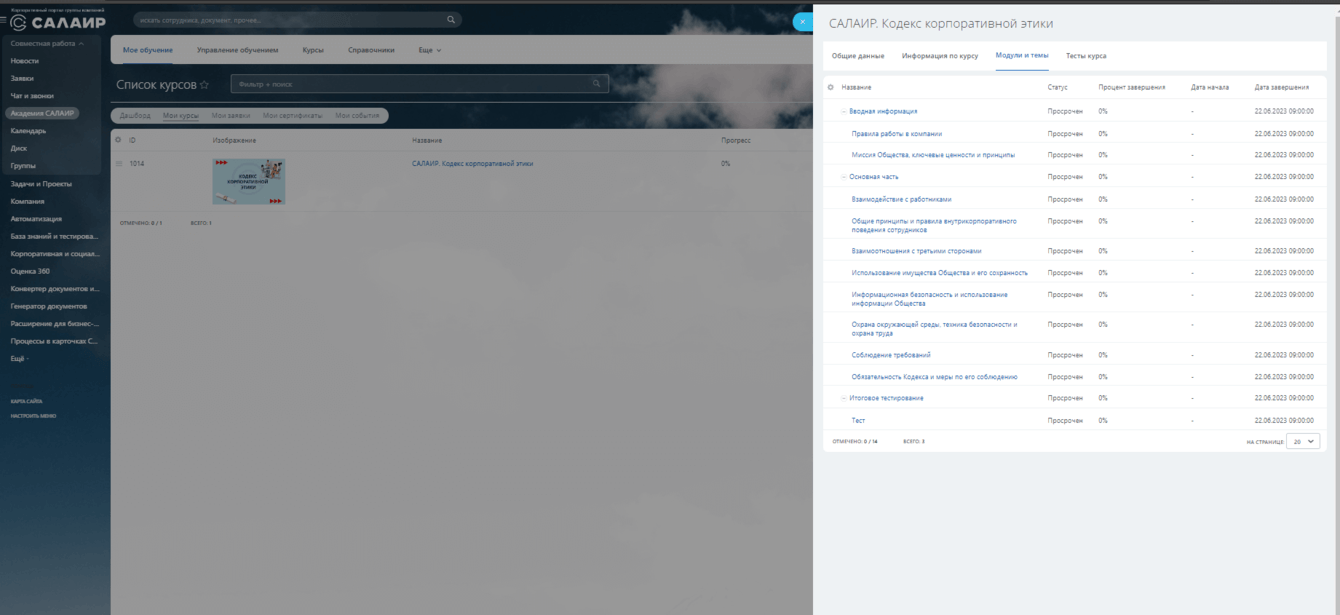Close the side panel with the blue X
Image resolution: width=1340 pixels, height=615 pixels.
tap(803, 21)
